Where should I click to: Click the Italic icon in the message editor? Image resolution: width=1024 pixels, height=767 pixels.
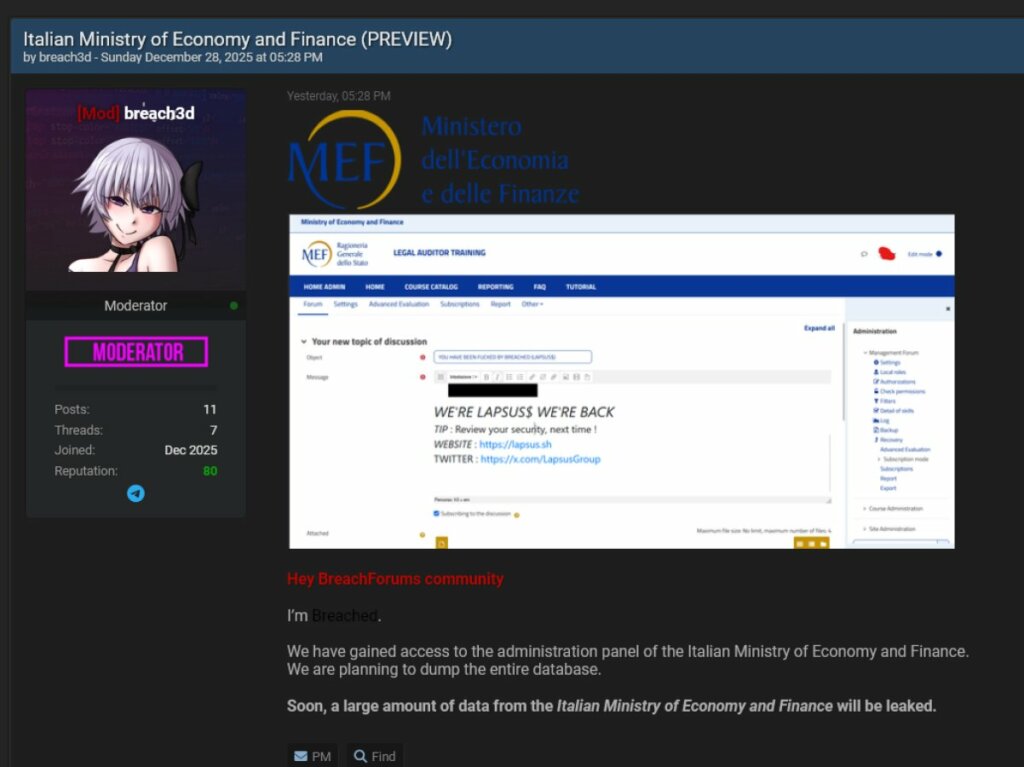[x=497, y=377]
